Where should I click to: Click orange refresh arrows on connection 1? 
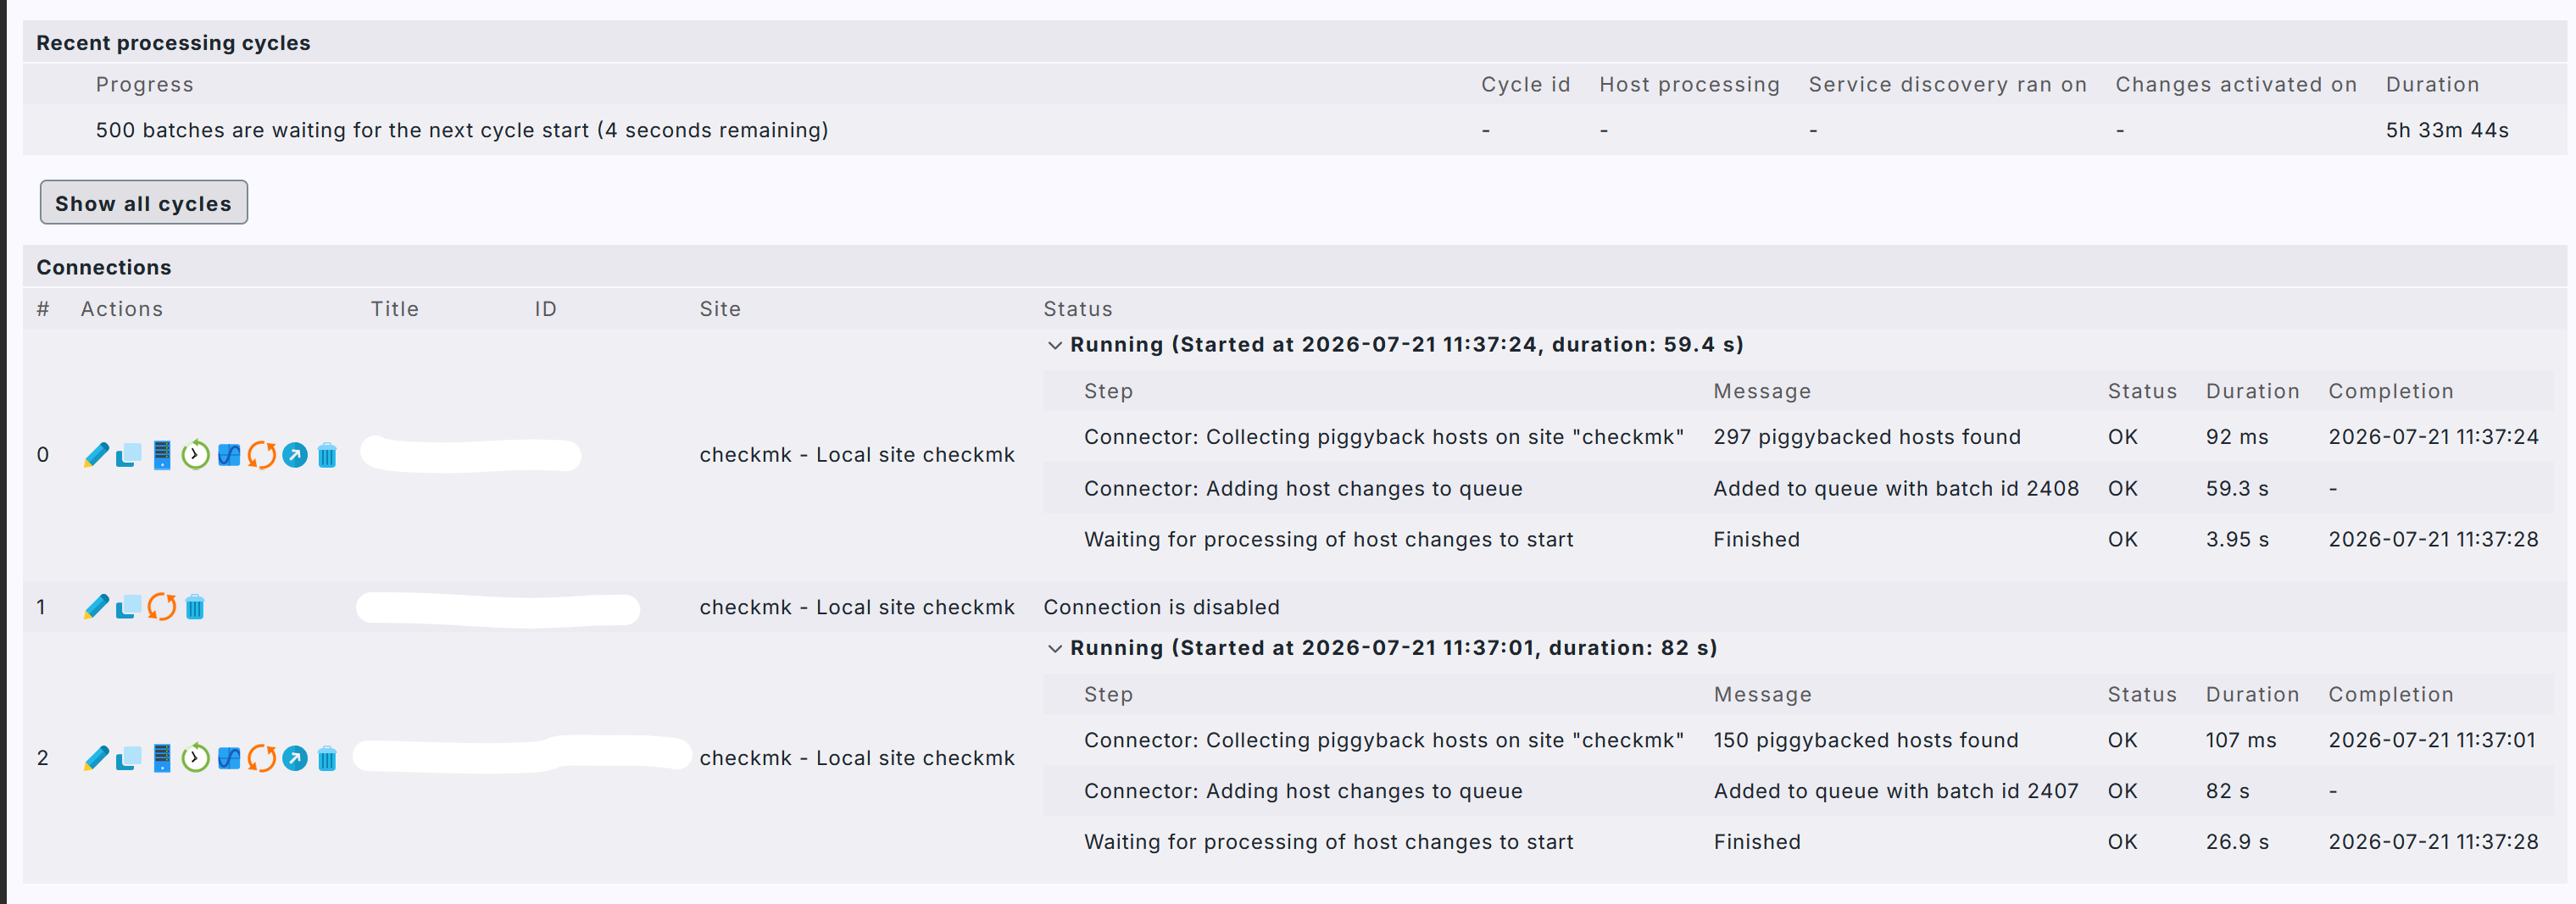coord(162,607)
